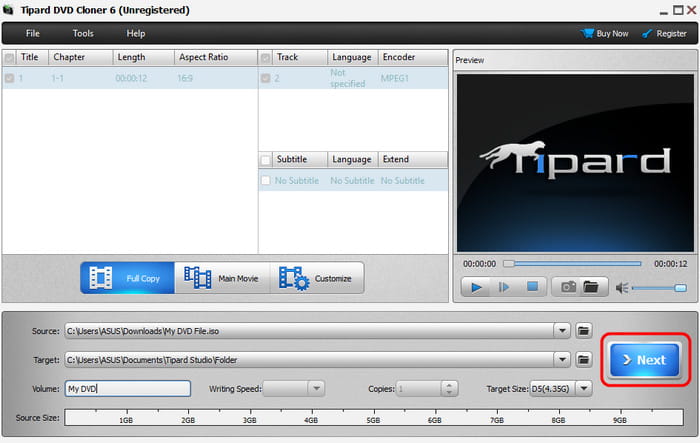Select Customize copy mode
This screenshot has height=443, width=700.
(317, 278)
